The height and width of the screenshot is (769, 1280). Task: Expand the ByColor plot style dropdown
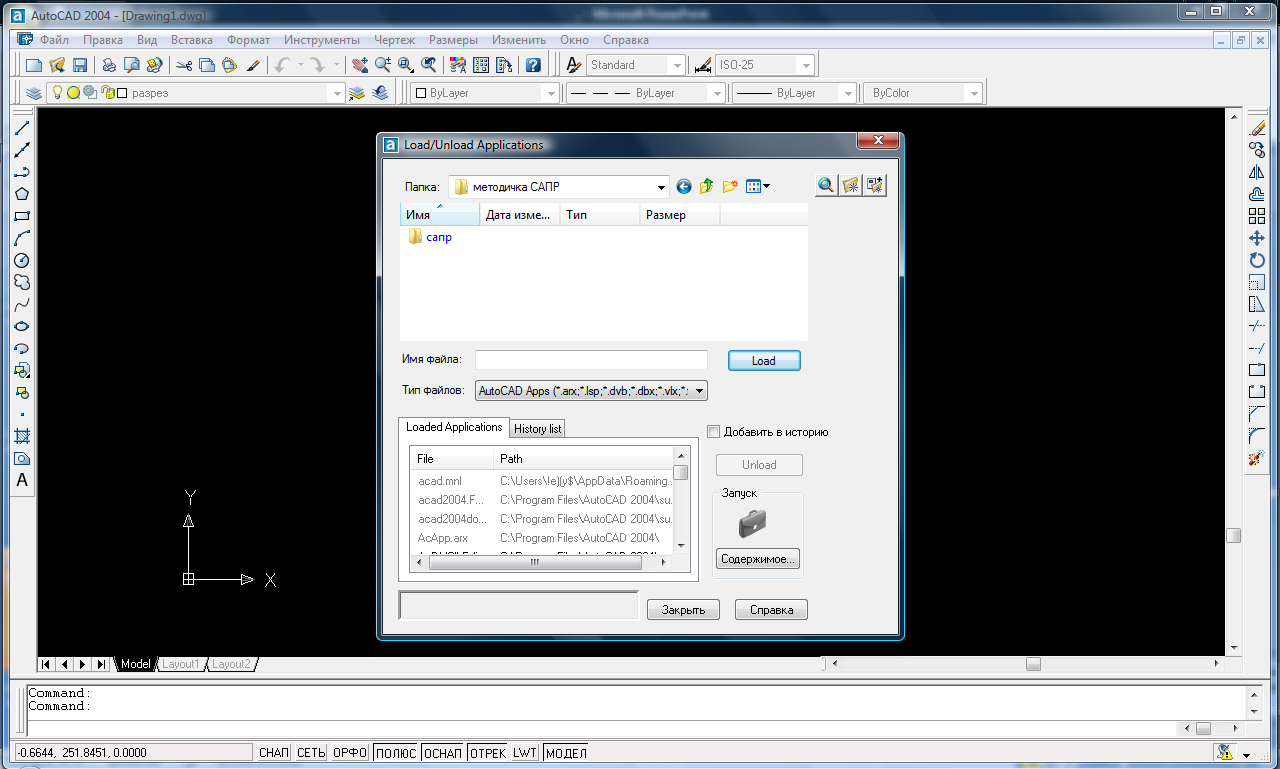[x=973, y=93]
